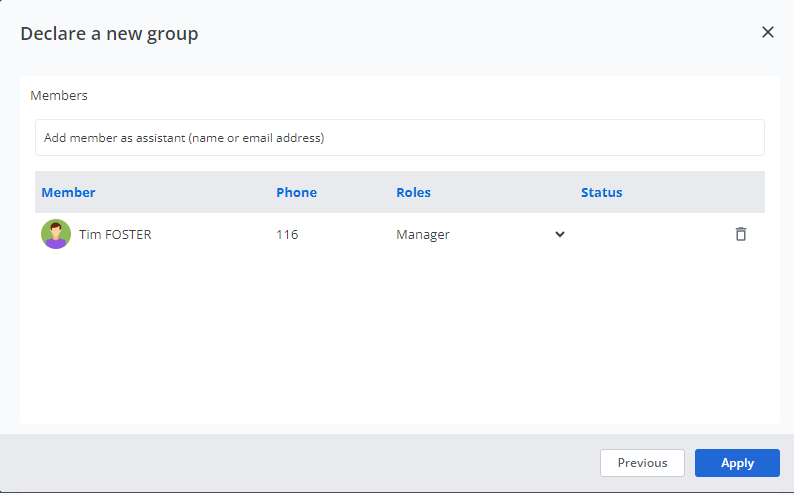Delete Tim FOSTER with the trash icon

click(740, 234)
